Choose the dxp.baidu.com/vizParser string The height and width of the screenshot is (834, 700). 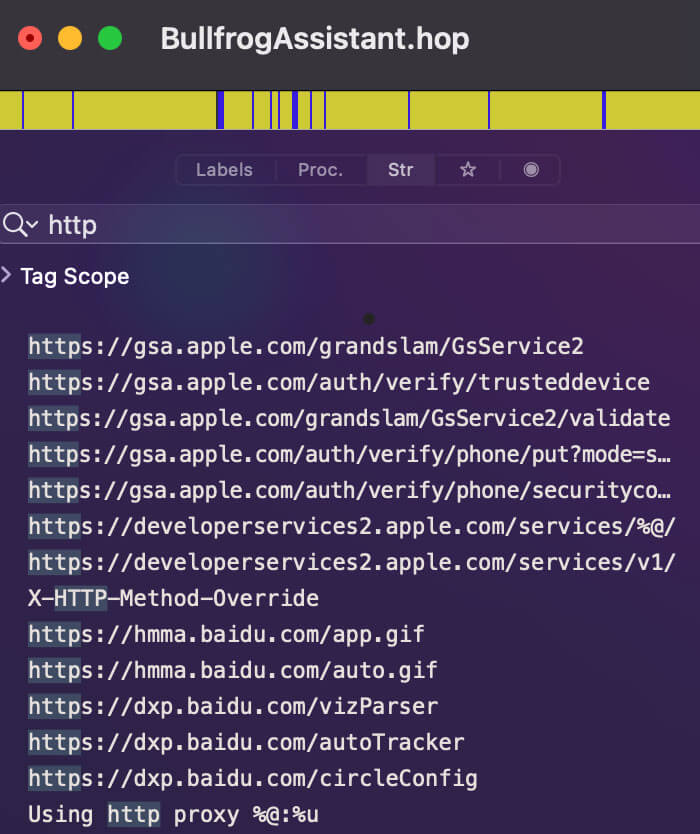(x=232, y=707)
